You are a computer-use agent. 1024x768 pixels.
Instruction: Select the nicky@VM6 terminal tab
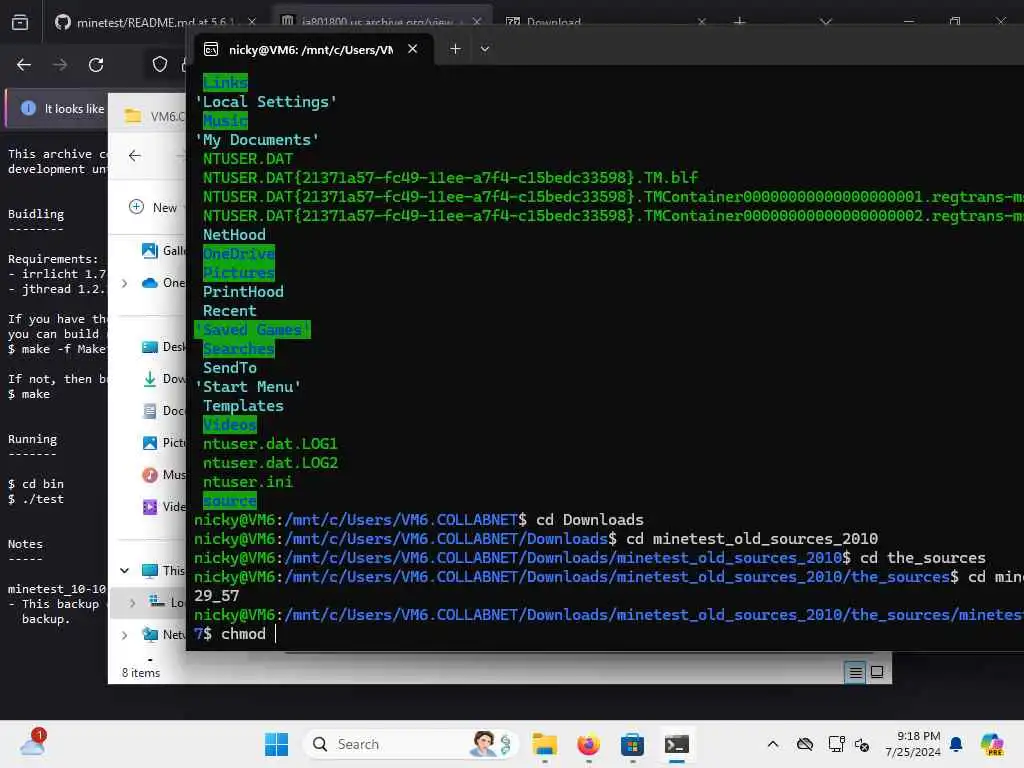click(x=311, y=50)
